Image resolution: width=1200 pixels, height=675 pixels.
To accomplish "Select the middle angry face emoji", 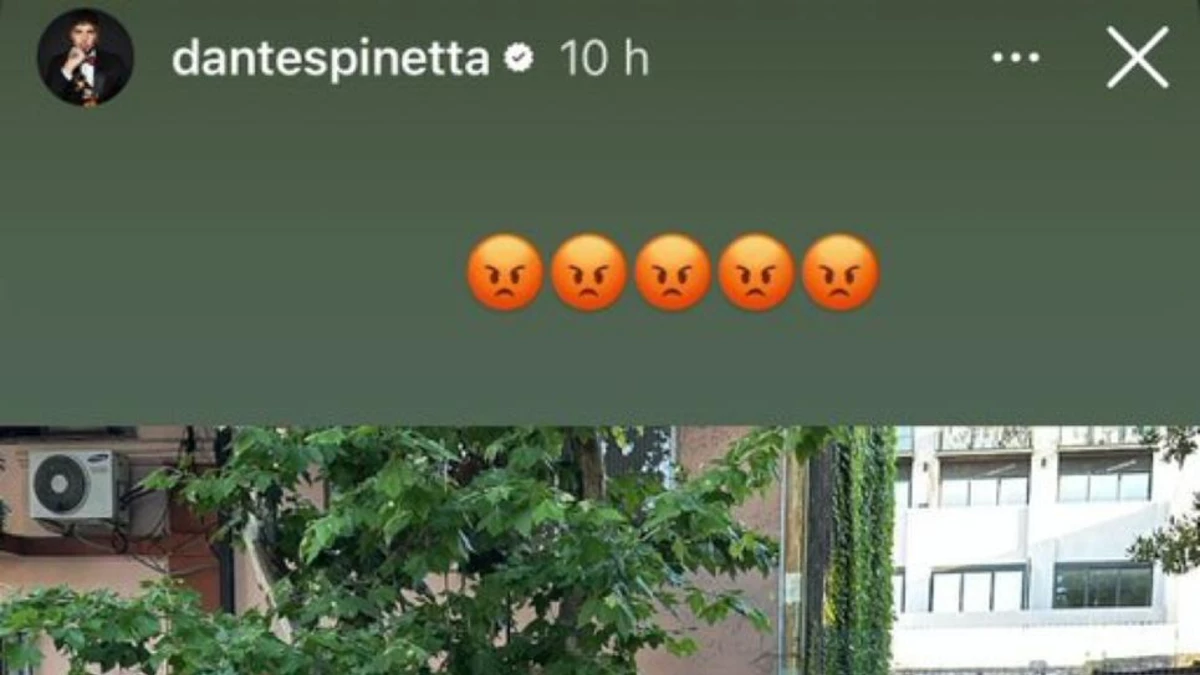I will [x=673, y=272].
